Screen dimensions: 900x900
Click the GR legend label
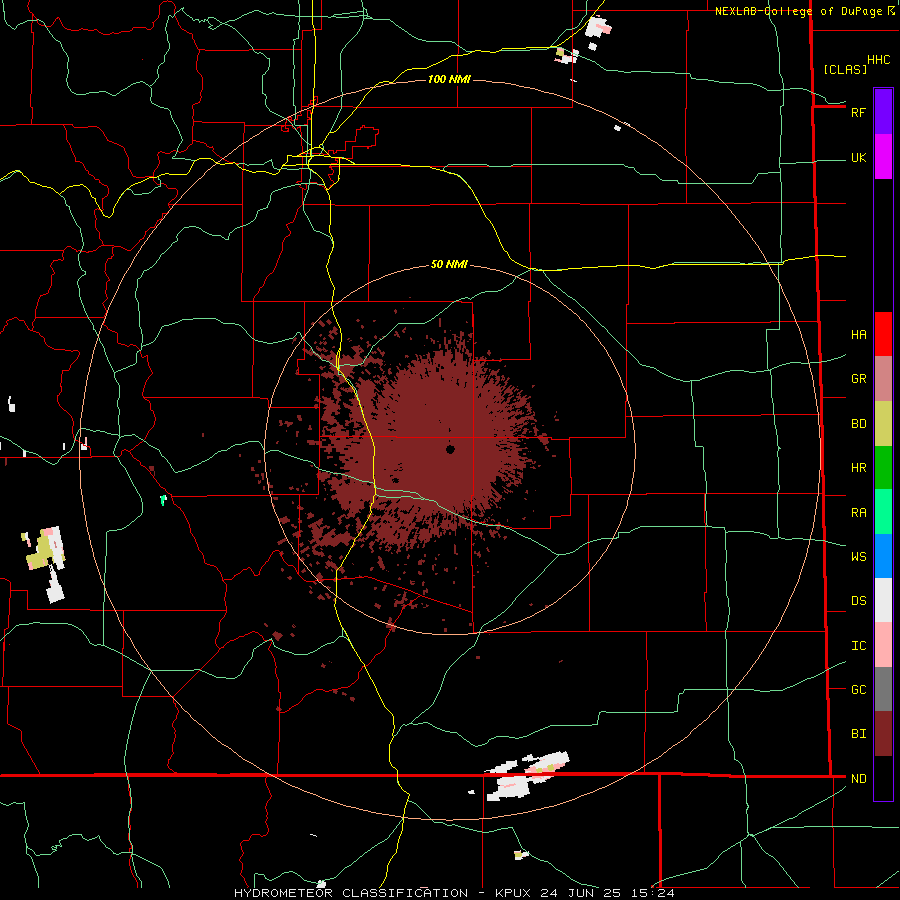[858, 379]
